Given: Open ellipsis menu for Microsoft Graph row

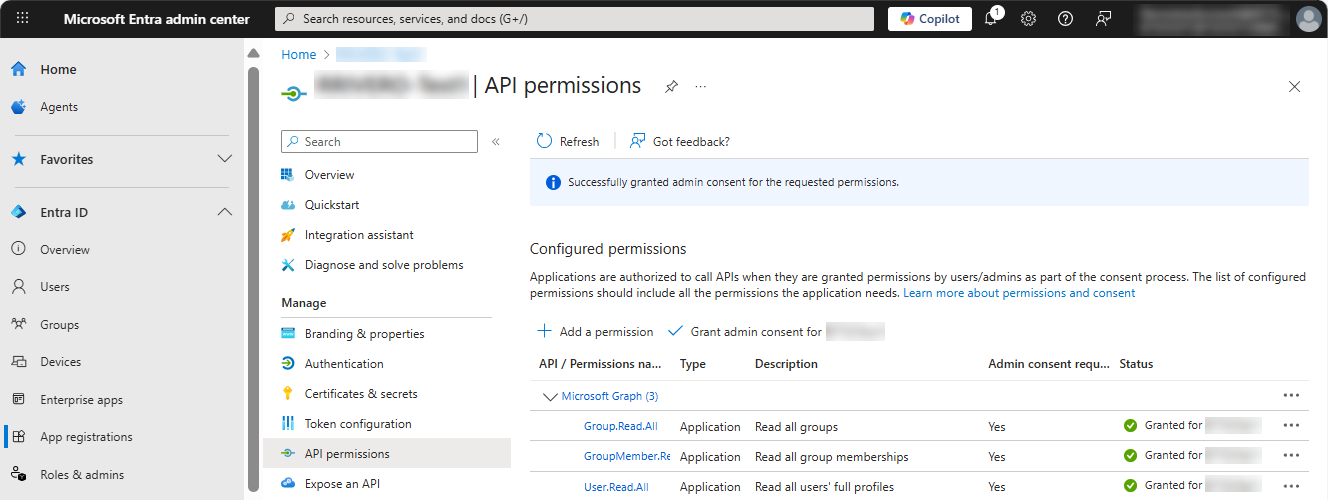Looking at the screenshot, I should (1291, 396).
